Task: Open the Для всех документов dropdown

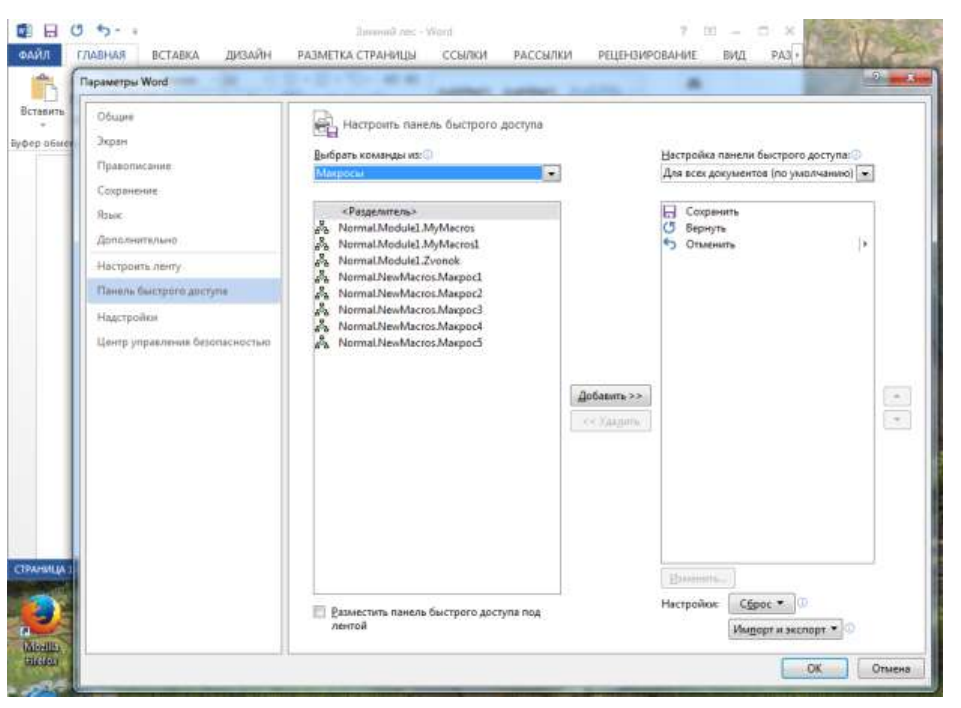Action: coord(866,173)
